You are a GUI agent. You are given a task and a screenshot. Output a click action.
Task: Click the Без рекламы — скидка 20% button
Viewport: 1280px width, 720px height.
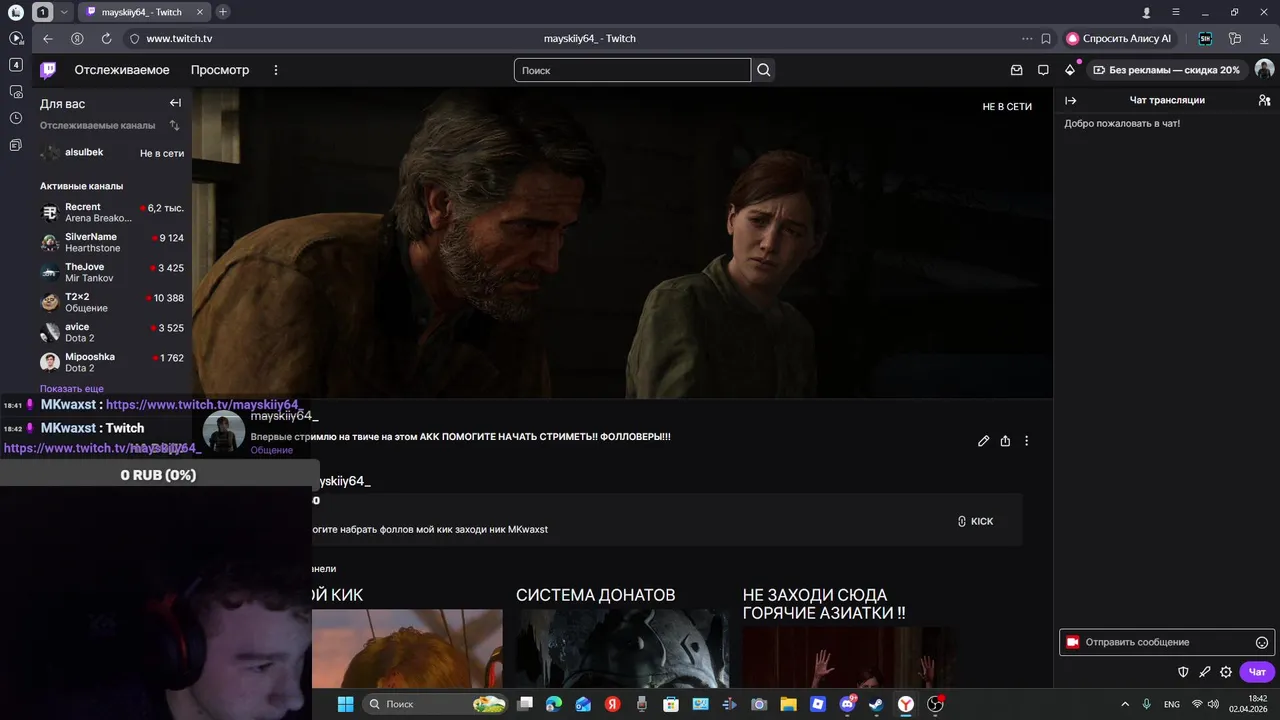click(1166, 70)
